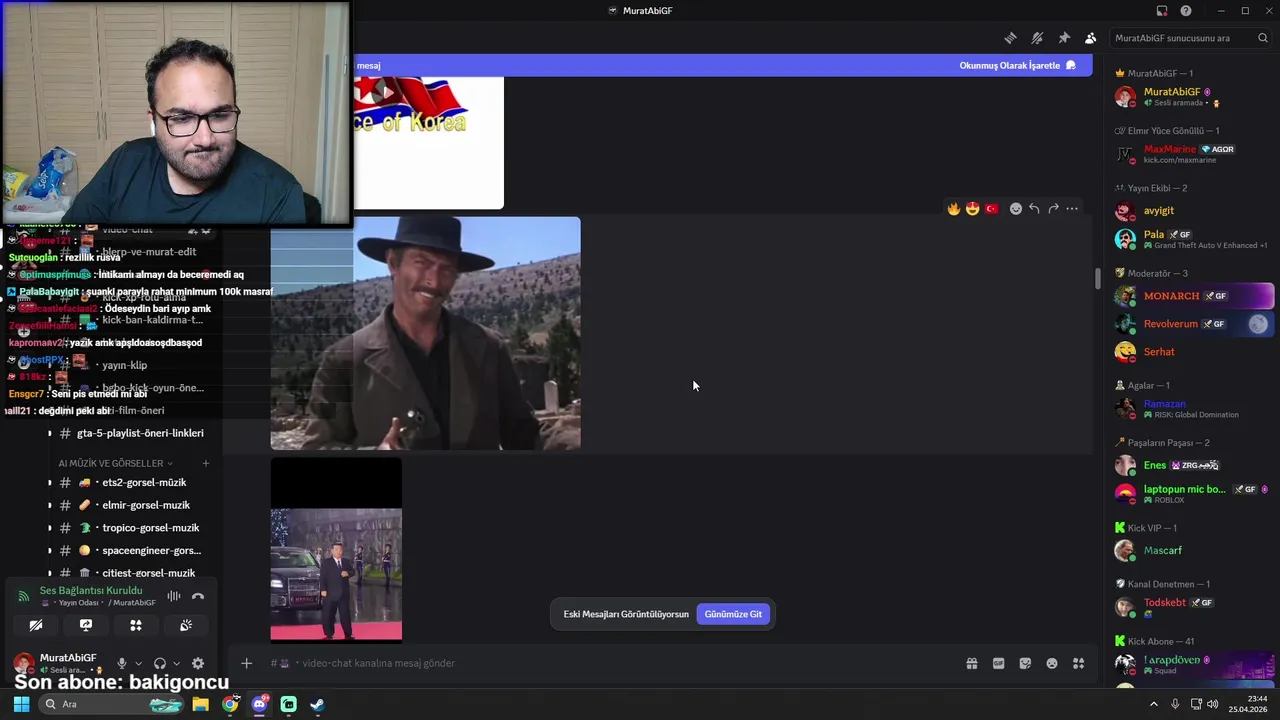Open elmir-gorsel-muzik channel

(x=130, y=505)
